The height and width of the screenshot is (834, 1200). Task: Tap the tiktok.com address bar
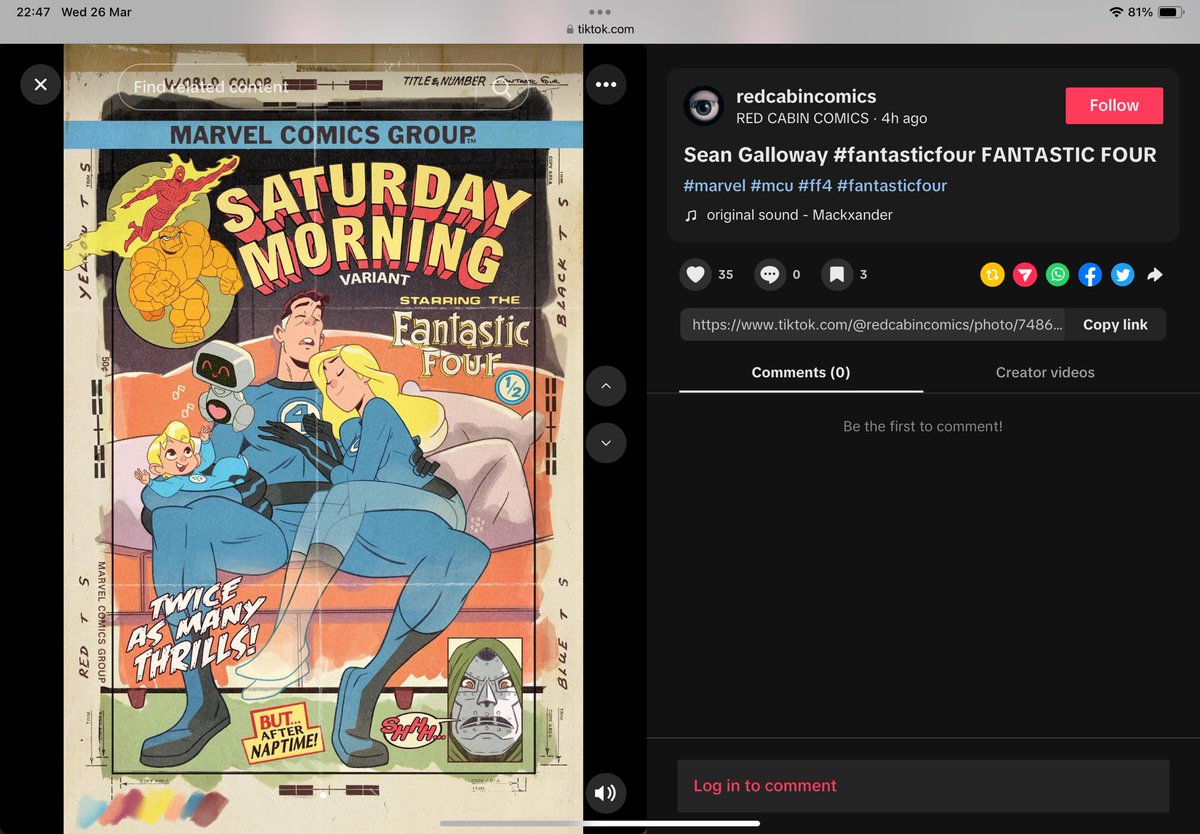click(600, 29)
